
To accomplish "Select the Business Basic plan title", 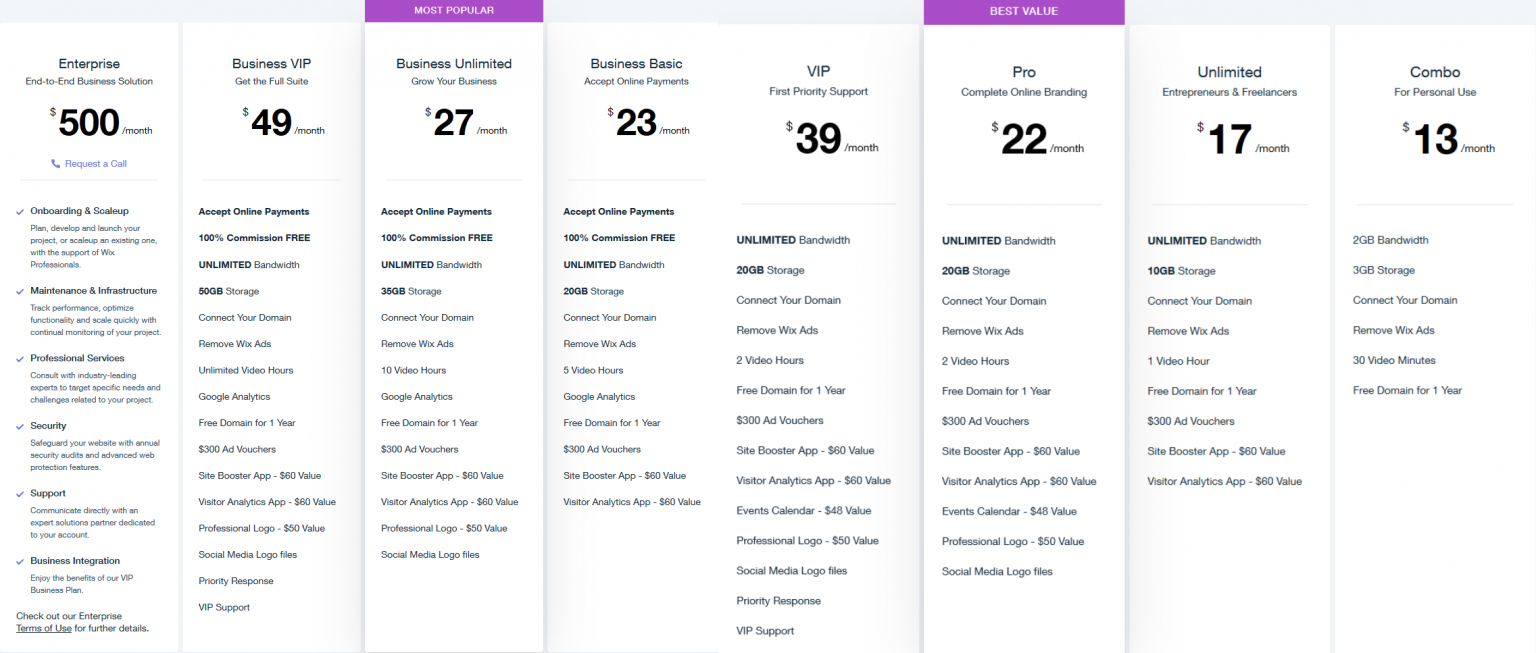I will point(636,64).
